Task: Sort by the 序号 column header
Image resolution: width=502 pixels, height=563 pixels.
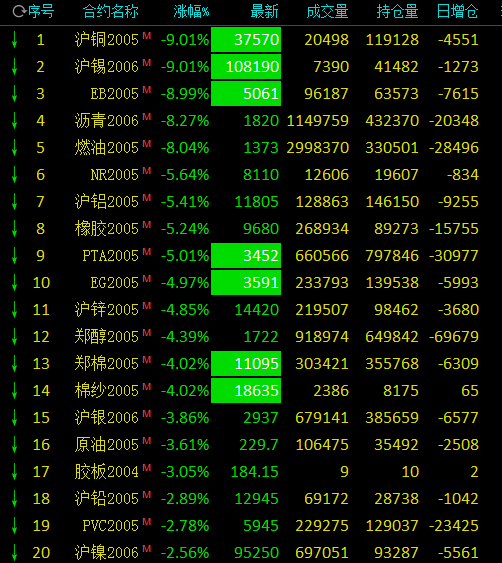Action: [x=41, y=11]
